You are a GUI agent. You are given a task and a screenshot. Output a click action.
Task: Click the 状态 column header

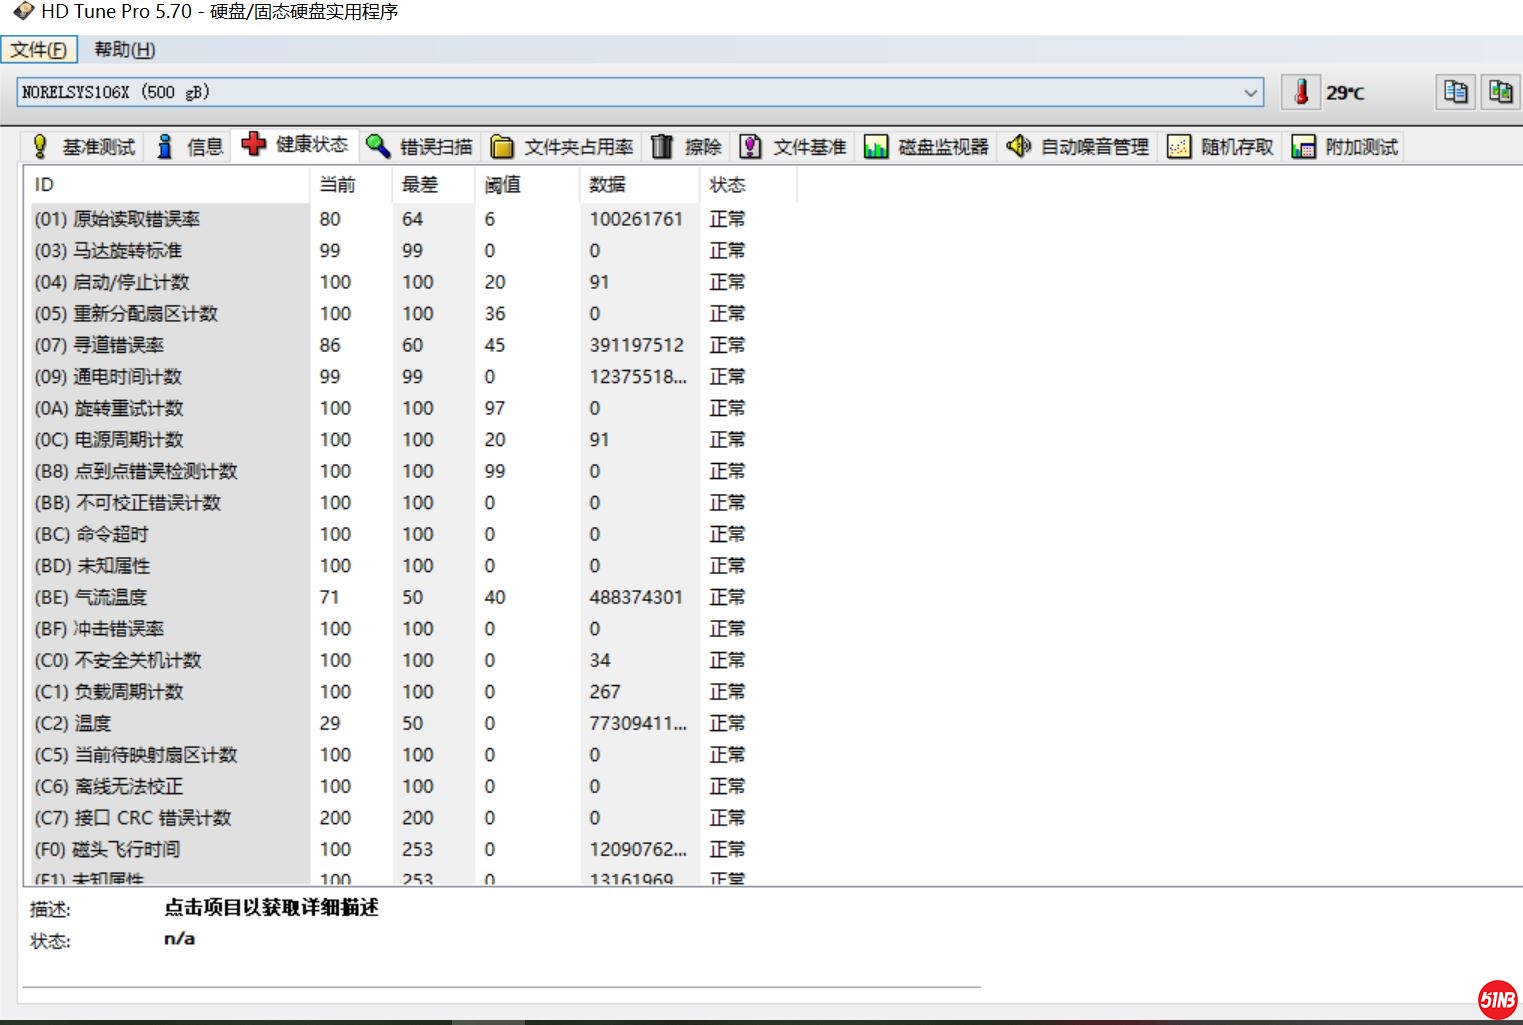727,185
